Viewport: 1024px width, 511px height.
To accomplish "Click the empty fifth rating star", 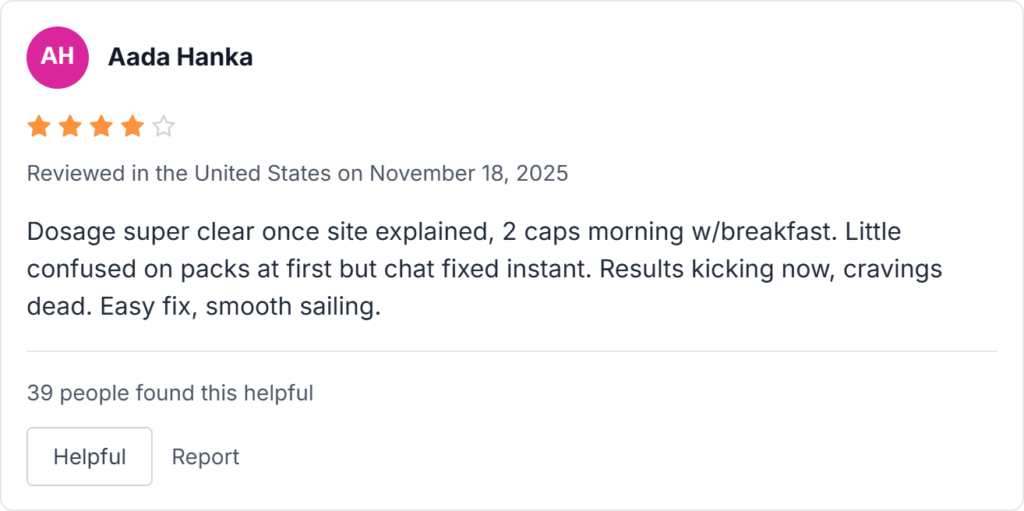I will [x=164, y=127].
